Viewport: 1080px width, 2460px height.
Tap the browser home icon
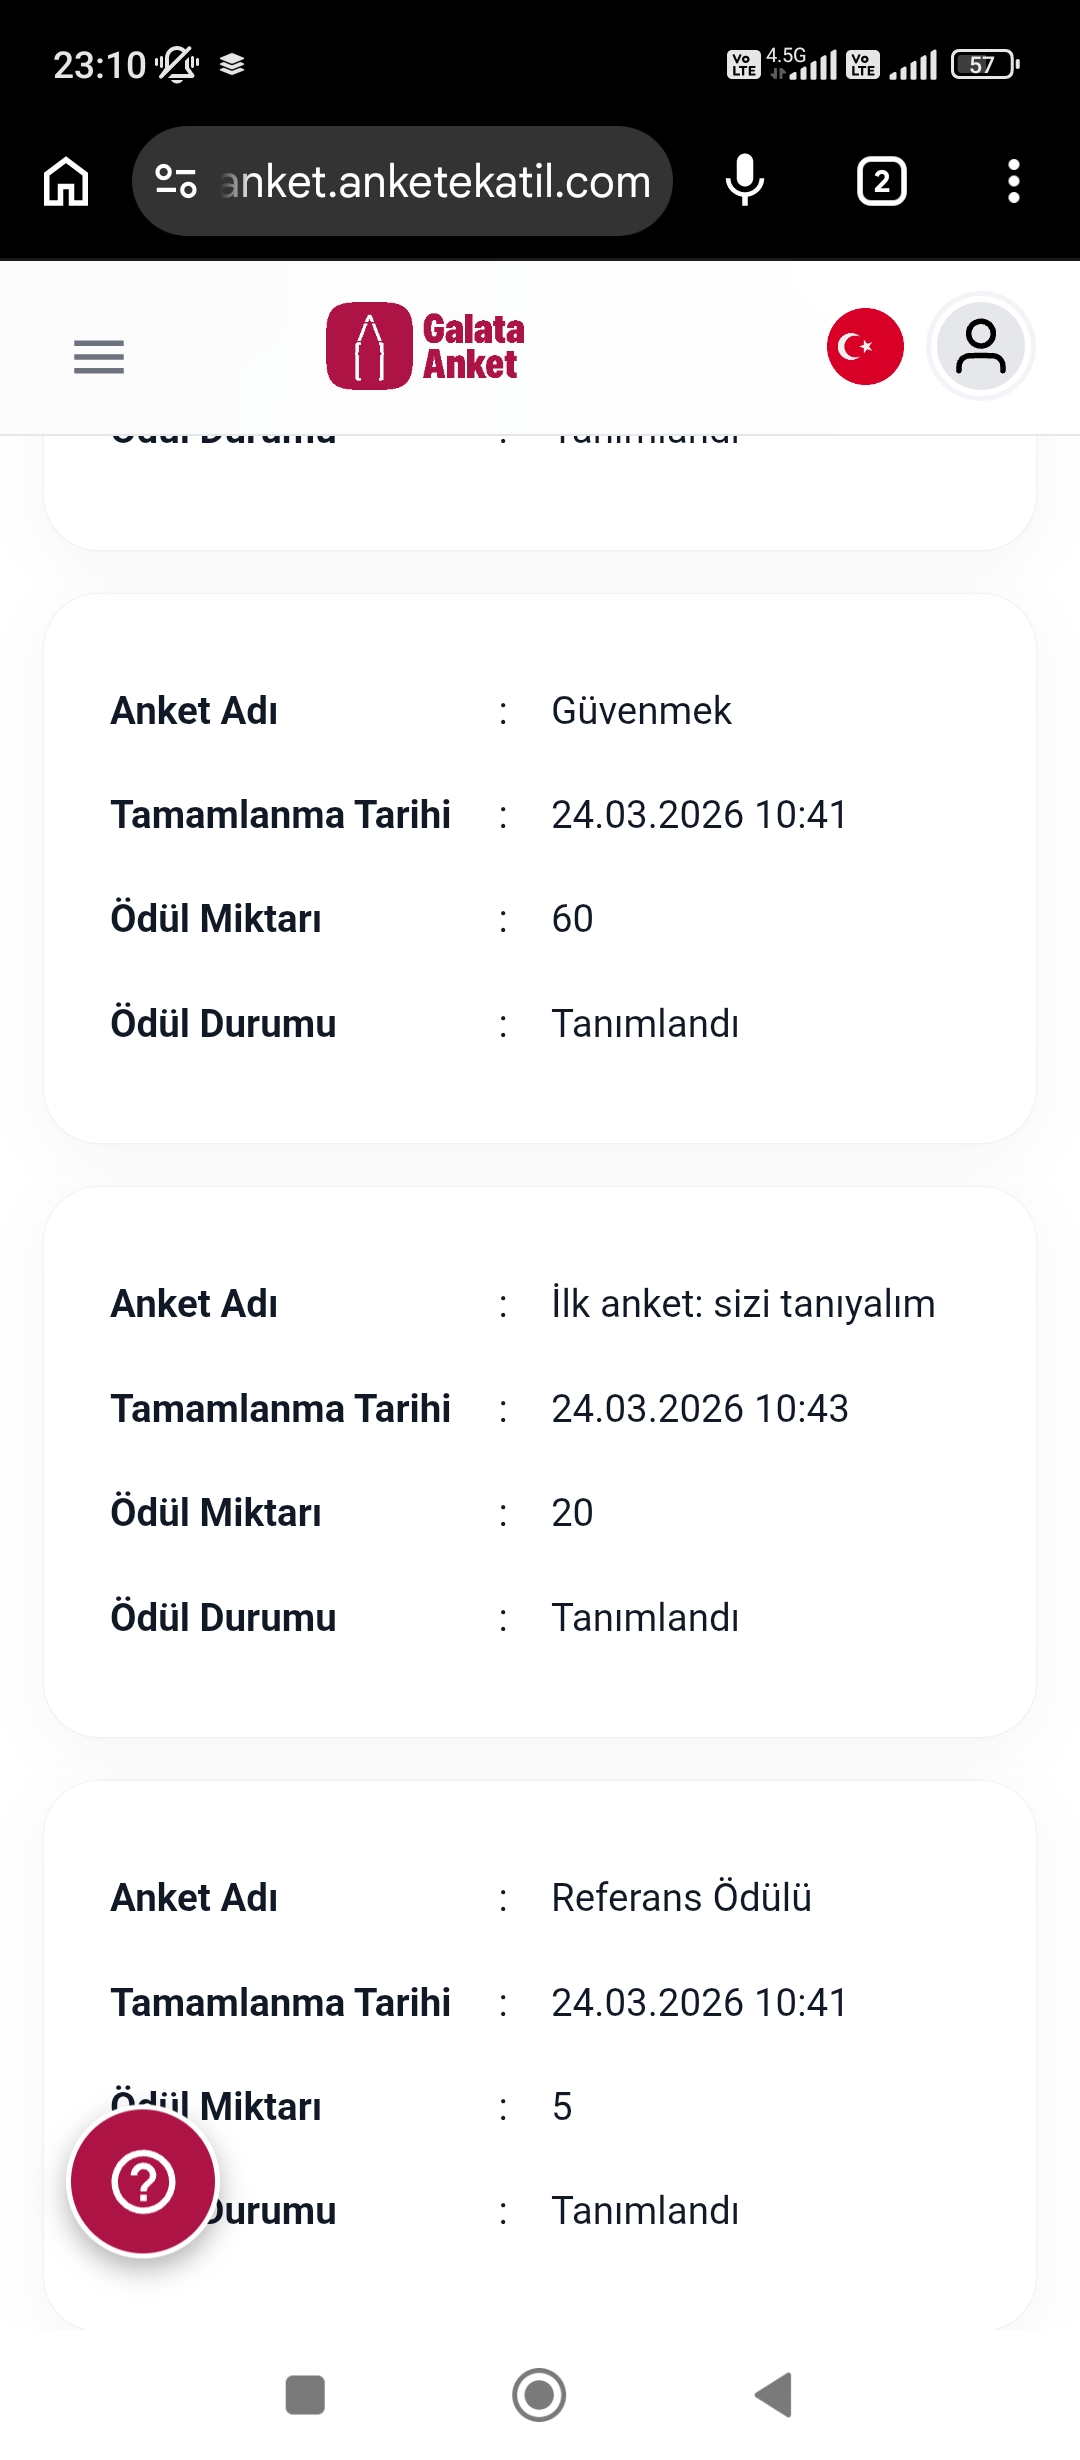66,182
